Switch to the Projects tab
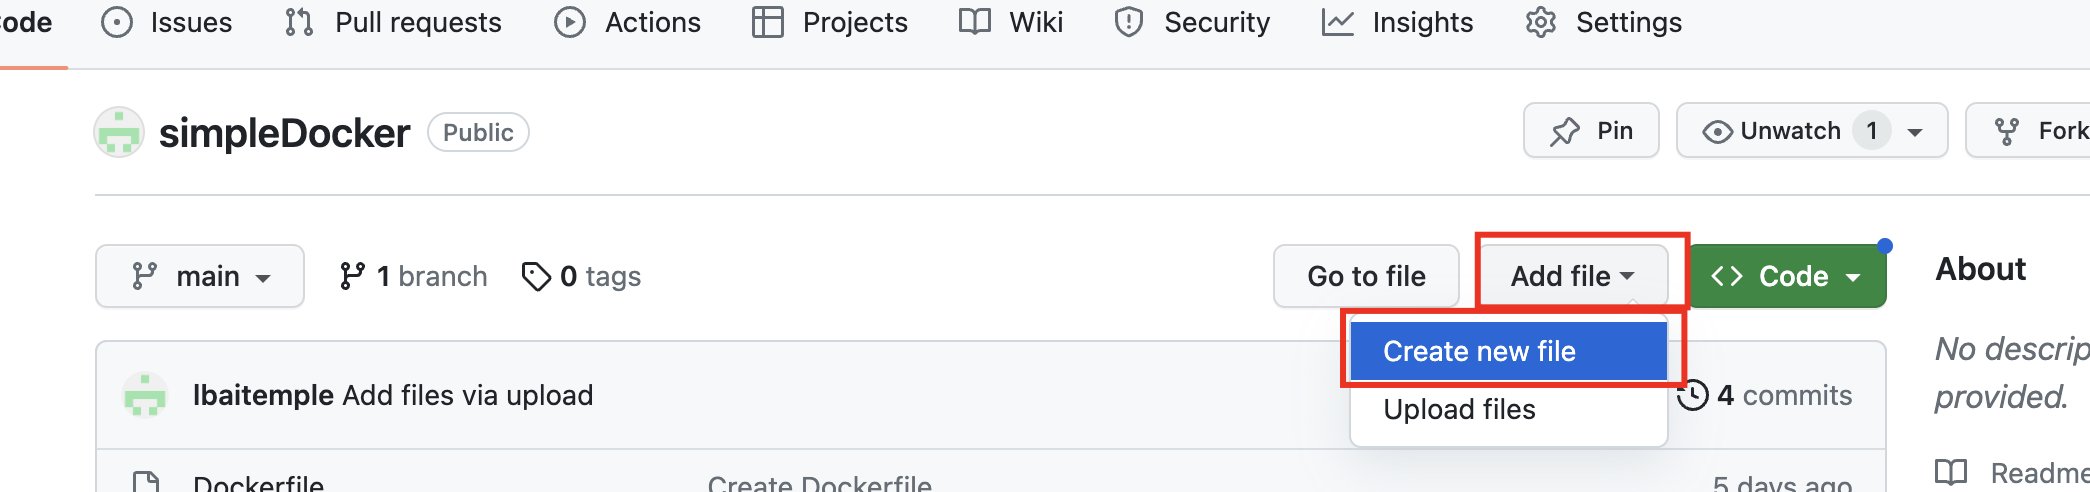The height and width of the screenshot is (492, 2090). (x=830, y=22)
